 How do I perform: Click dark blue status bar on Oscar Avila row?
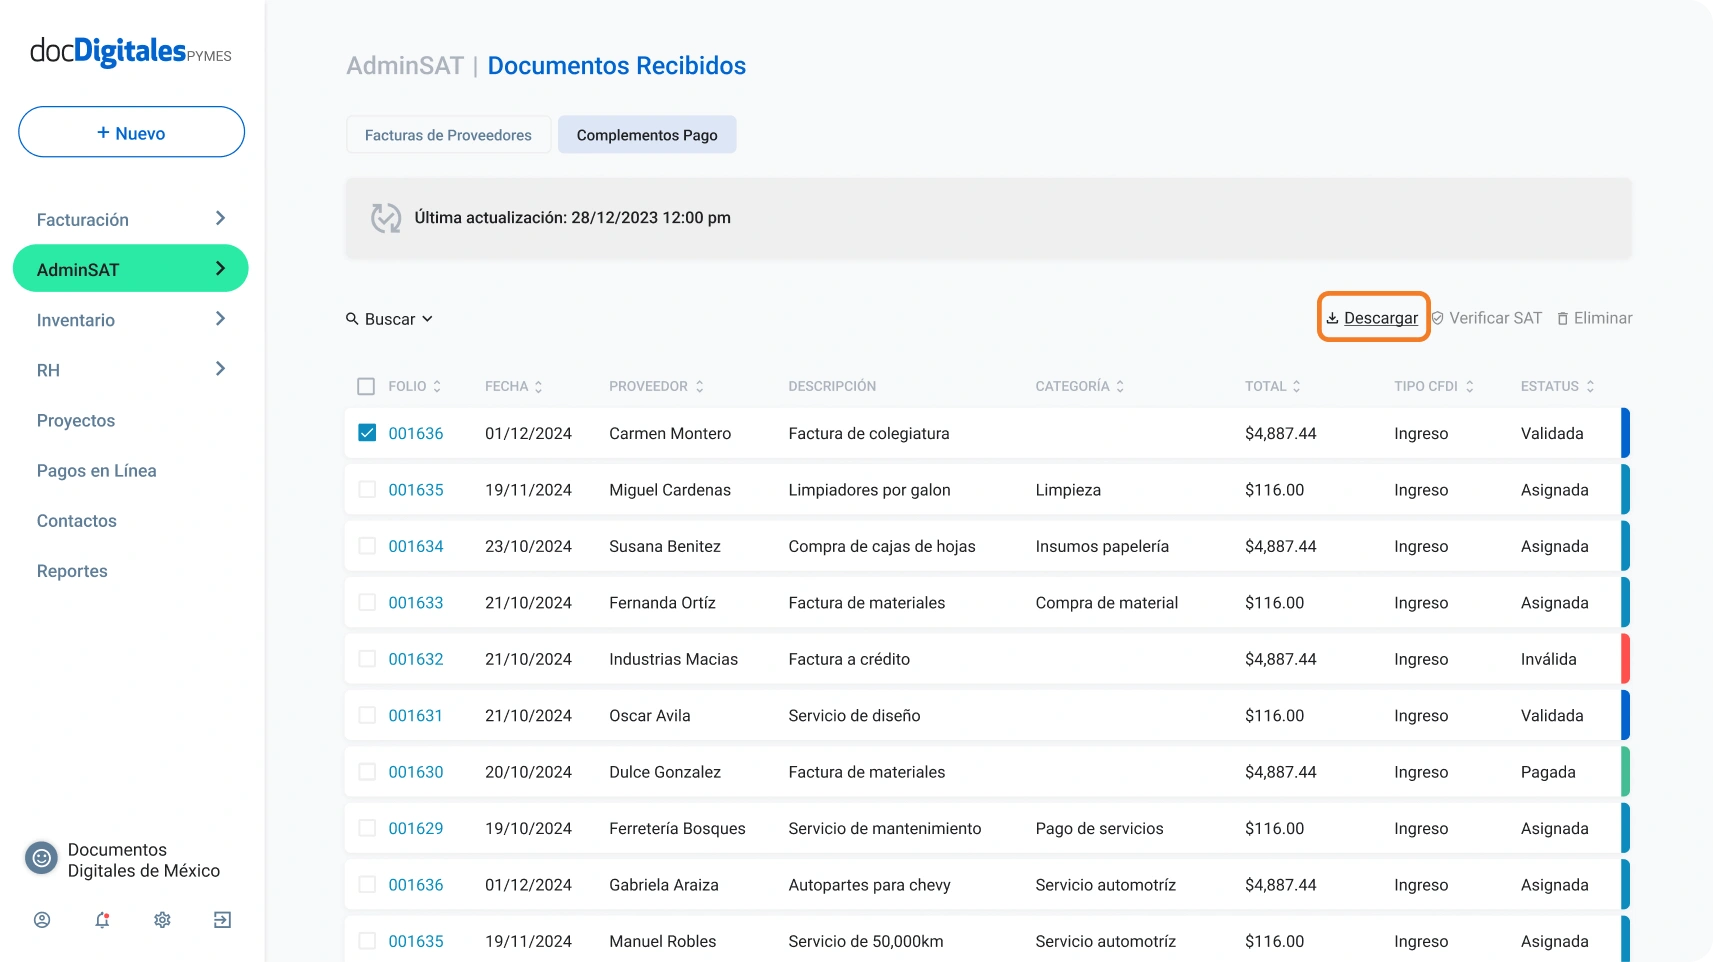[1625, 716]
